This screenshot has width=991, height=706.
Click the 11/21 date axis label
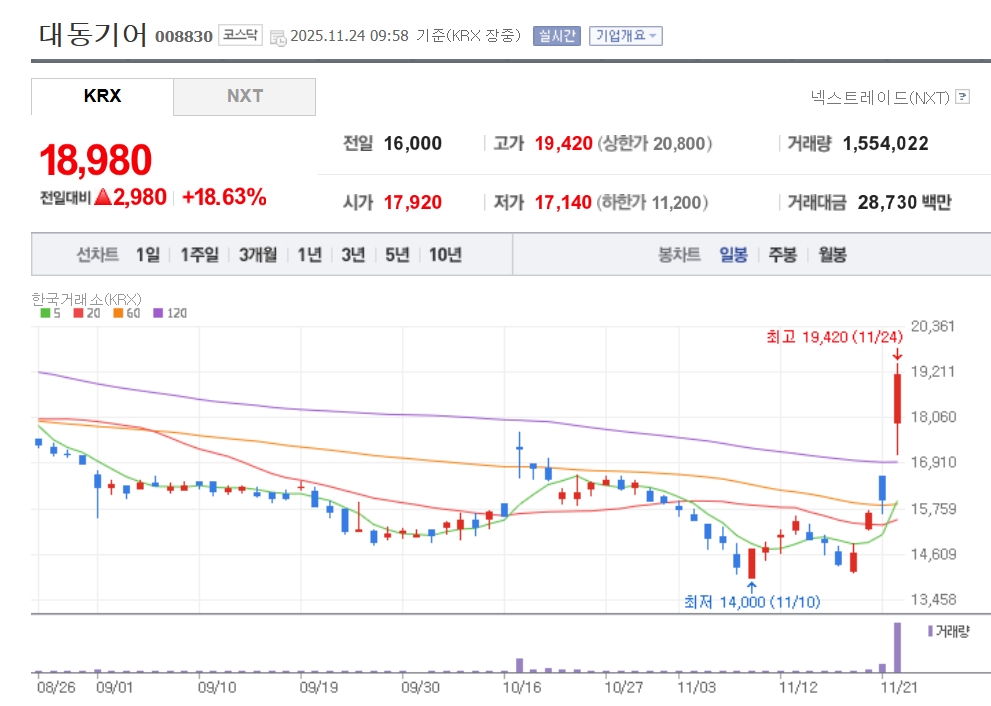click(x=899, y=688)
